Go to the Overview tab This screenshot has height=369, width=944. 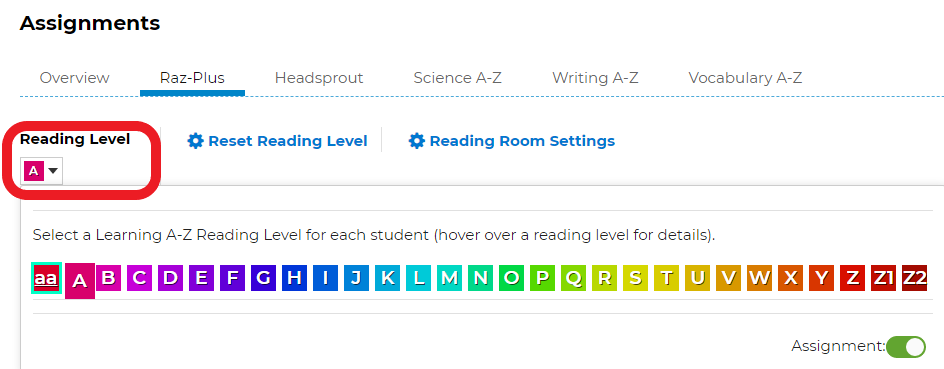pos(75,78)
